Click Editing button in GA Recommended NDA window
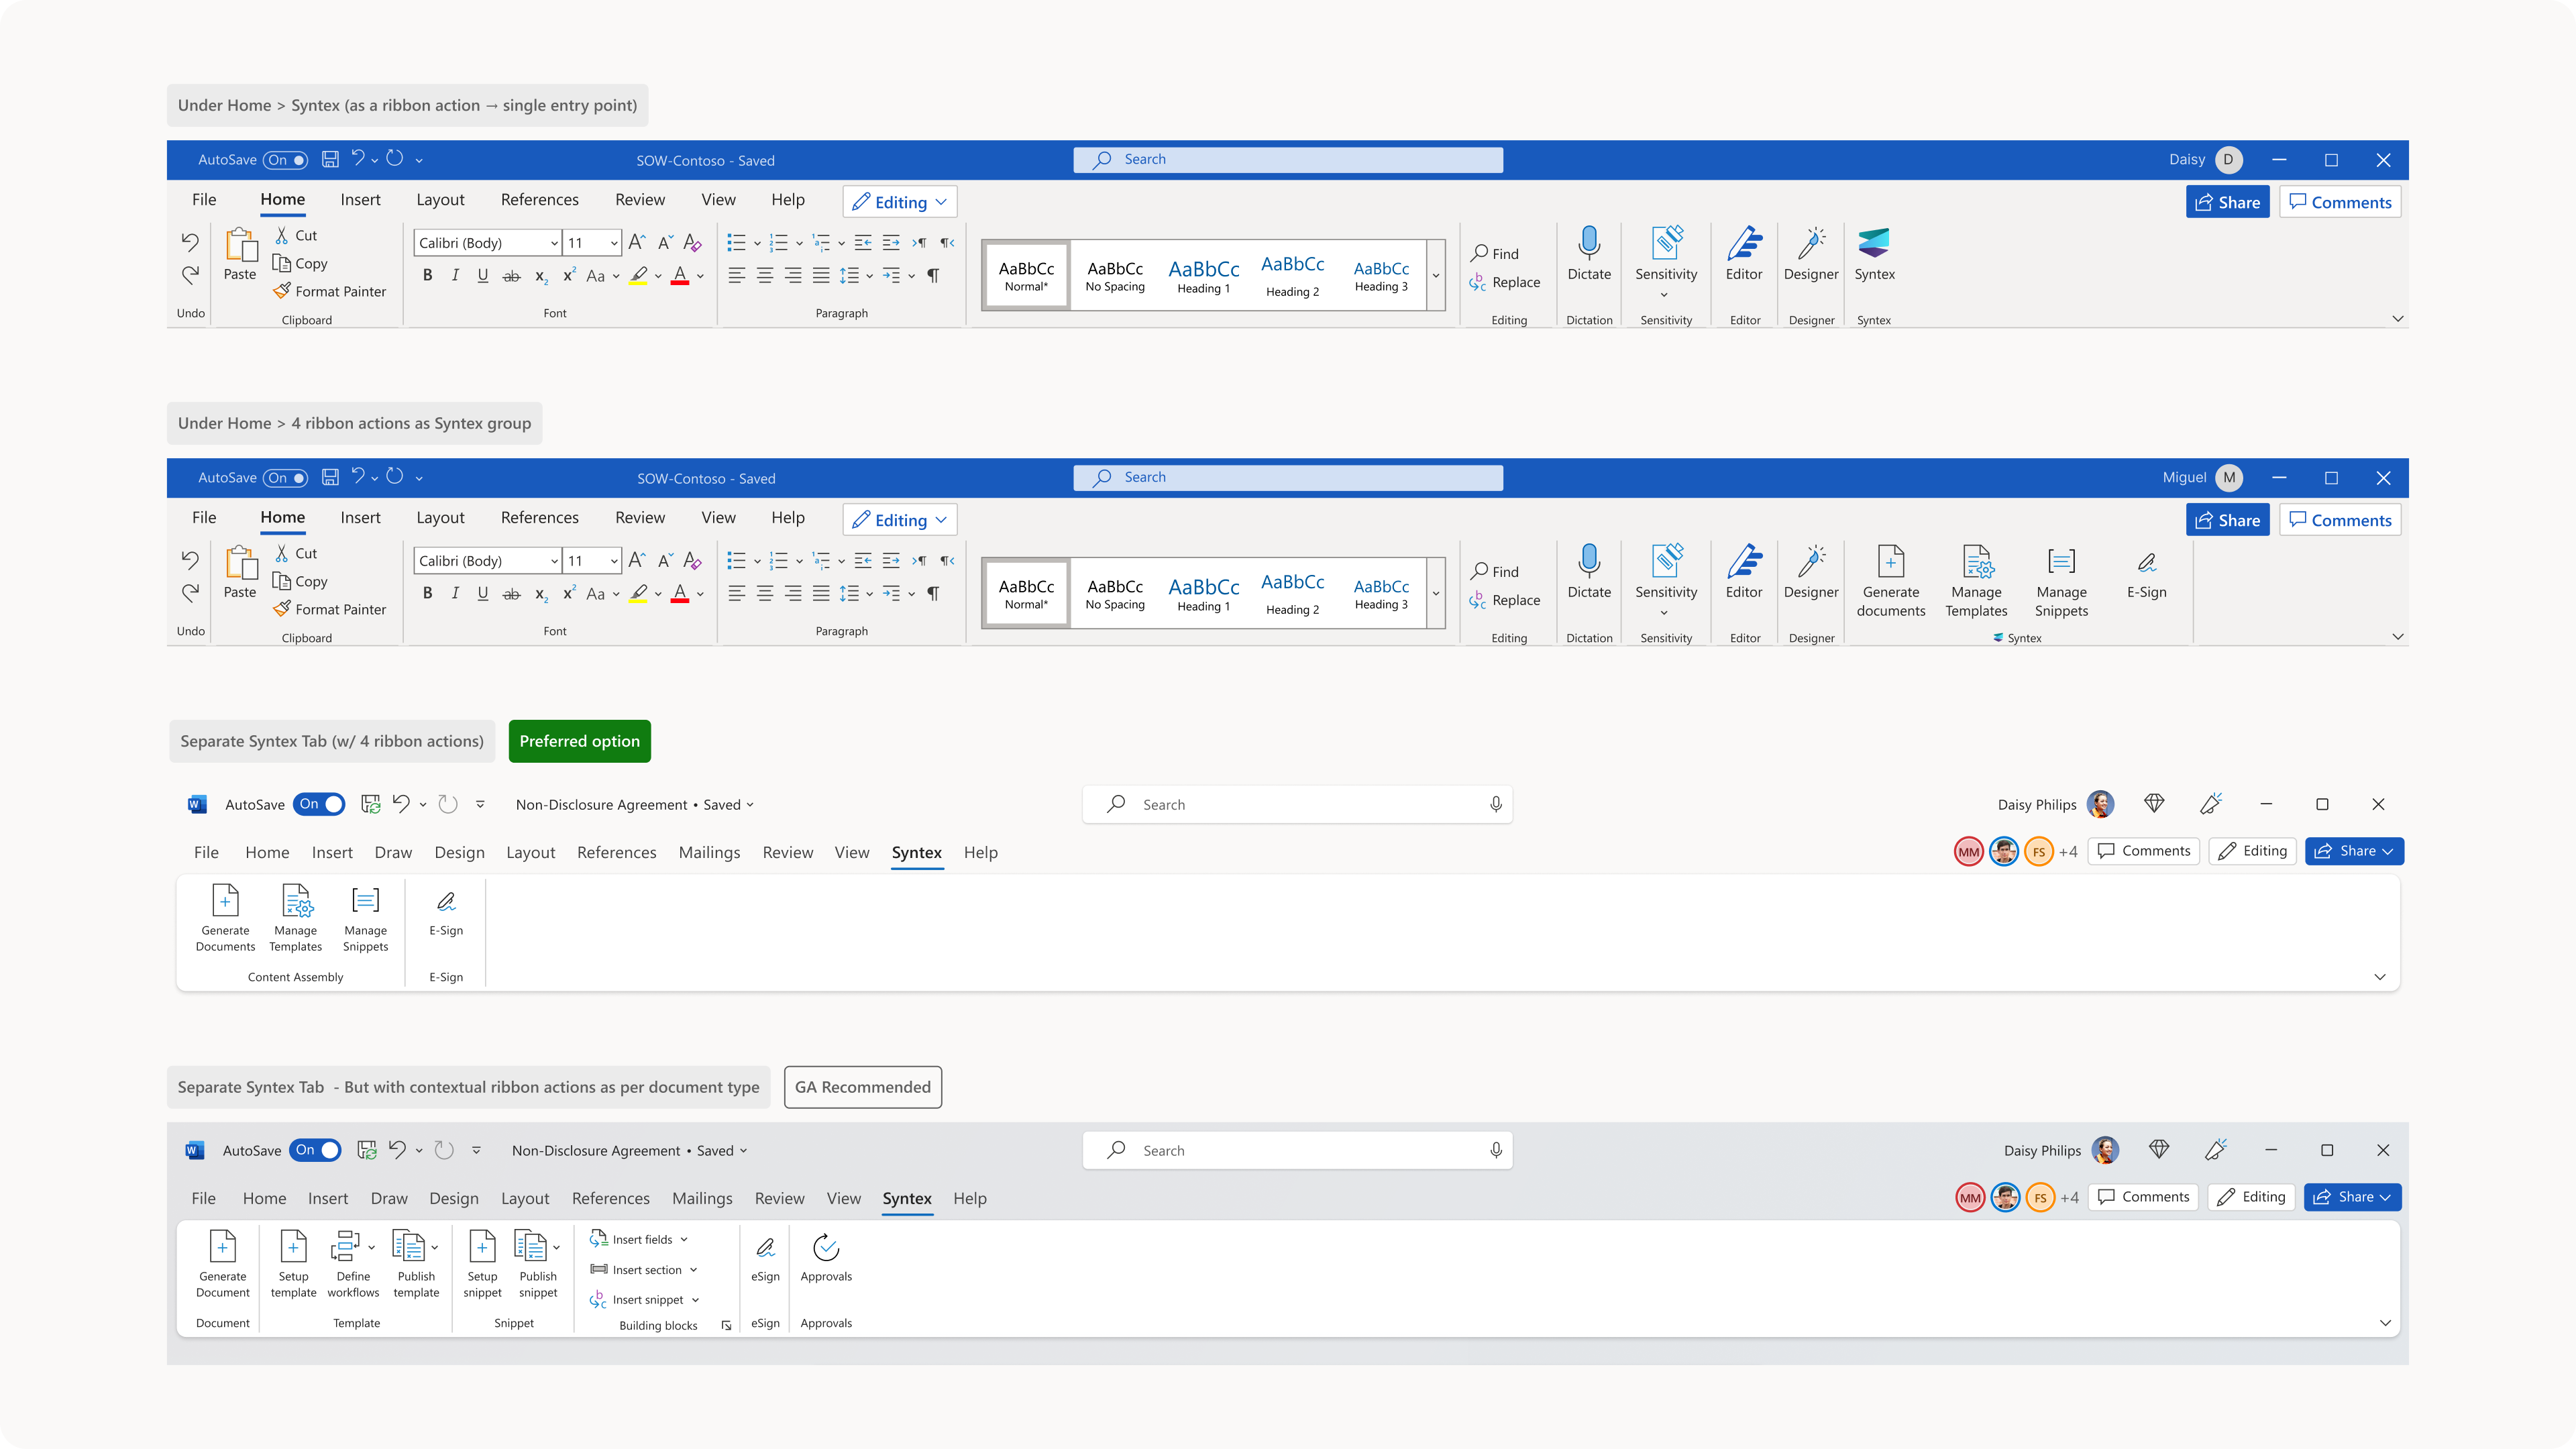This screenshot has height=1449, width=2576. point(2252,1197)
